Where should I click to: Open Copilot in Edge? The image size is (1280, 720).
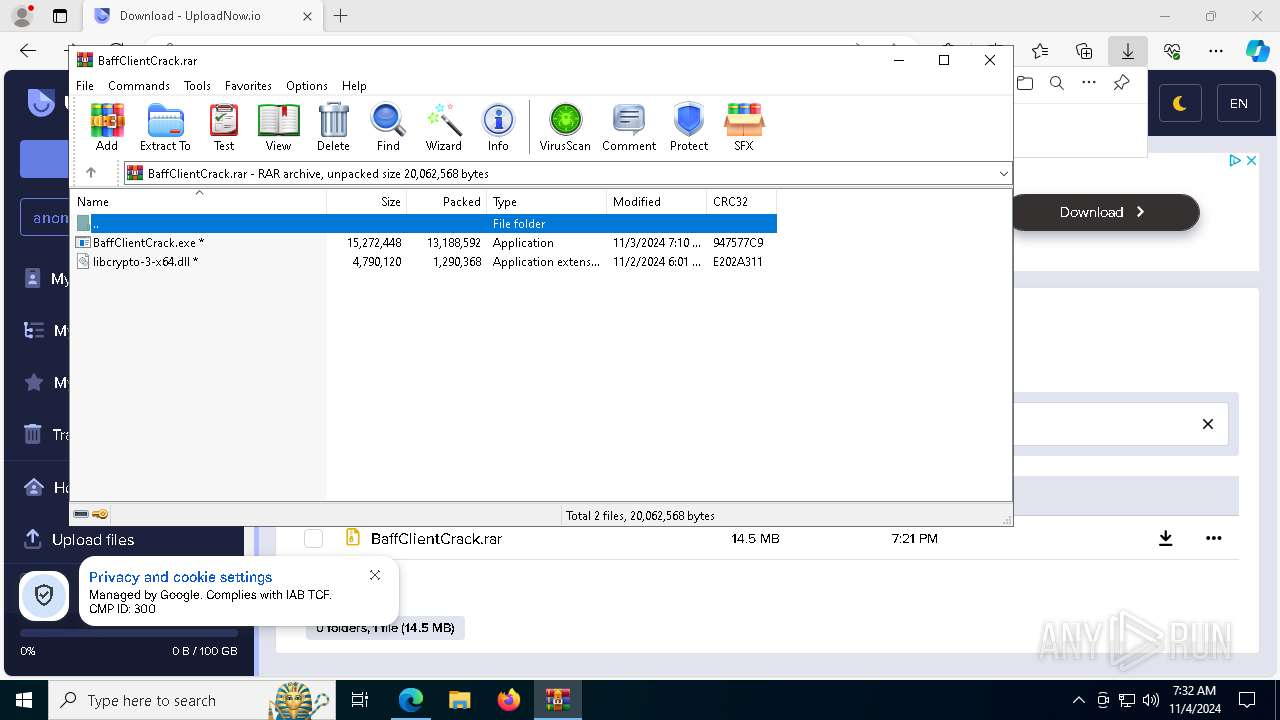(x=1258, y=51)
